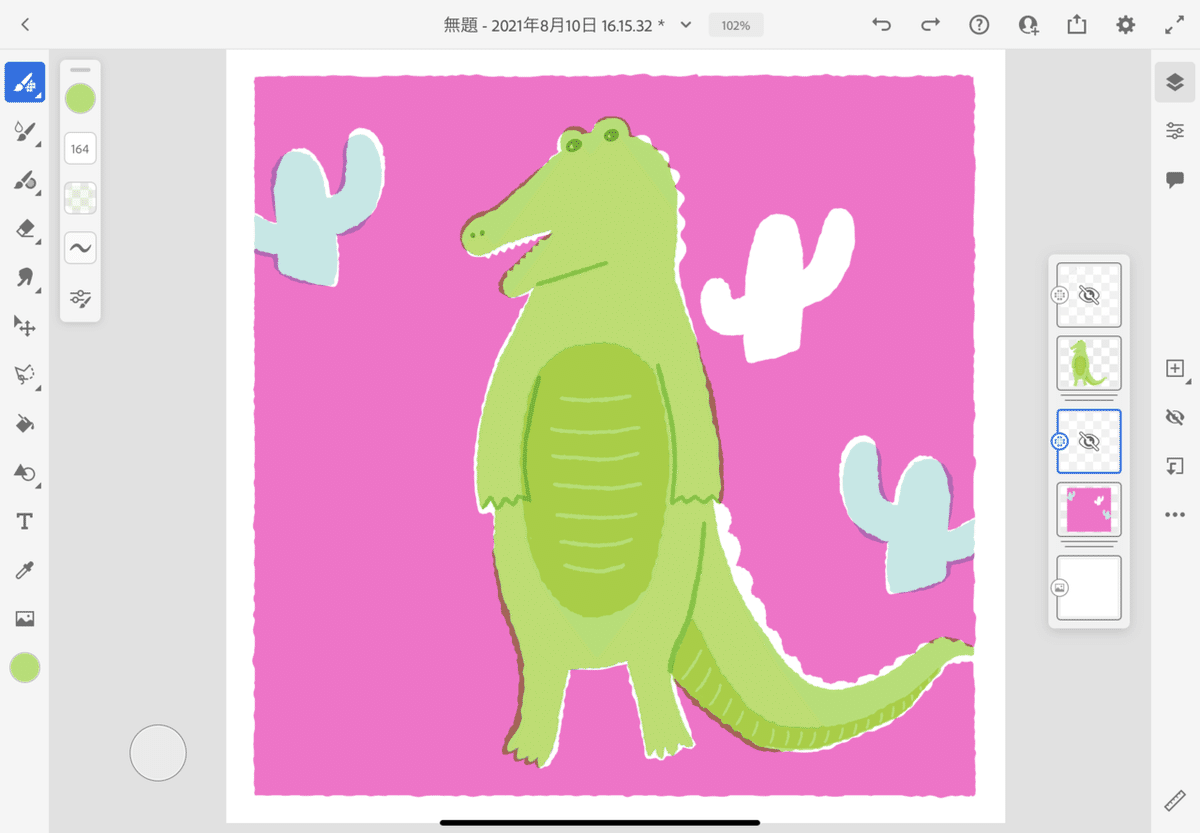
Task: Open the brush color swatch in tool options
Action: point(80,99)
